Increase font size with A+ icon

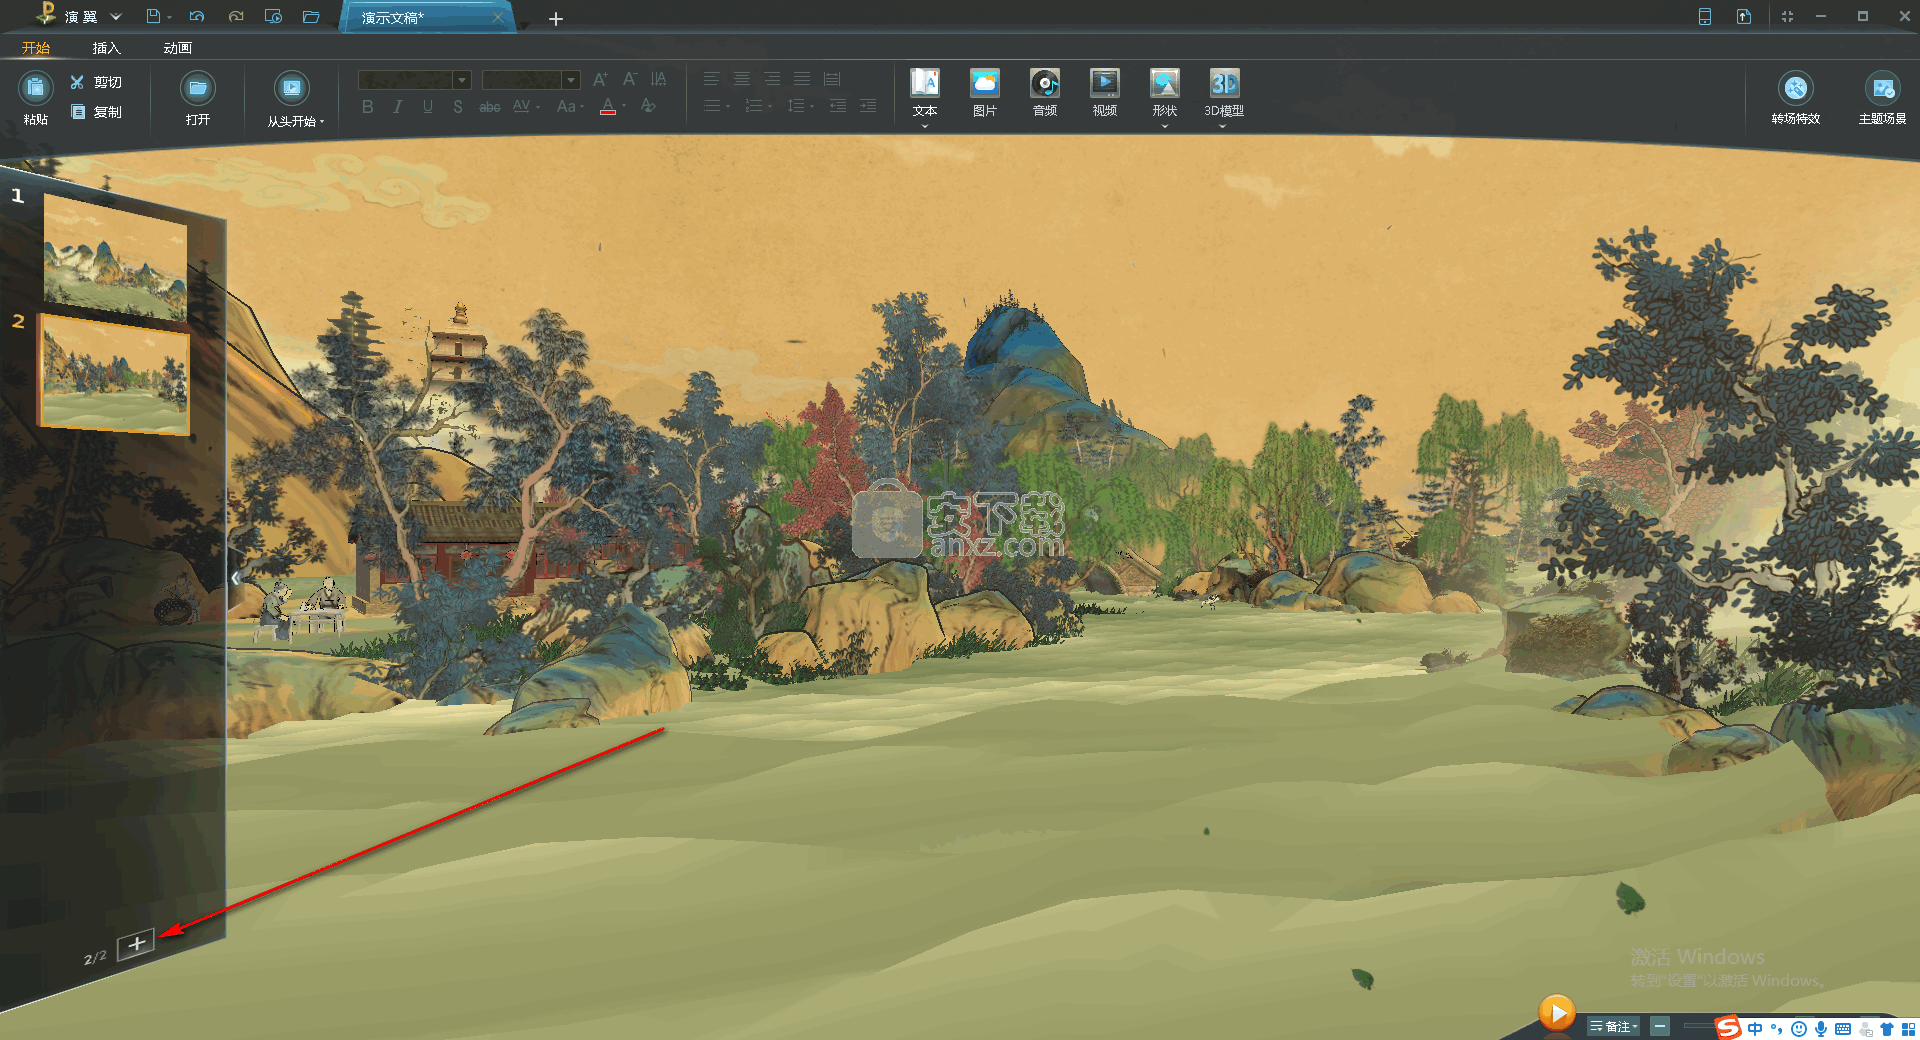(600, 79)
